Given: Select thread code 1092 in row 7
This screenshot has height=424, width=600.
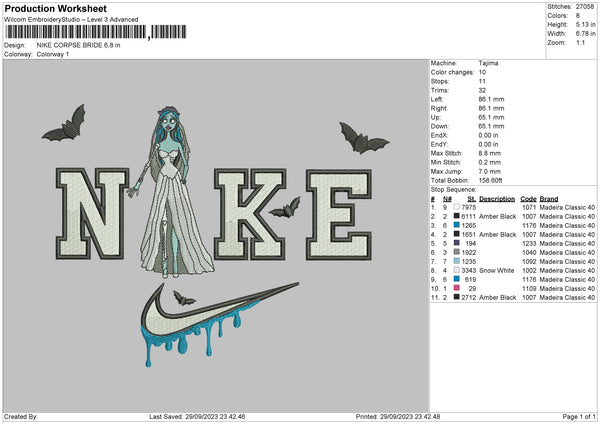Looking at the screenshot, I should pos(529,261).
